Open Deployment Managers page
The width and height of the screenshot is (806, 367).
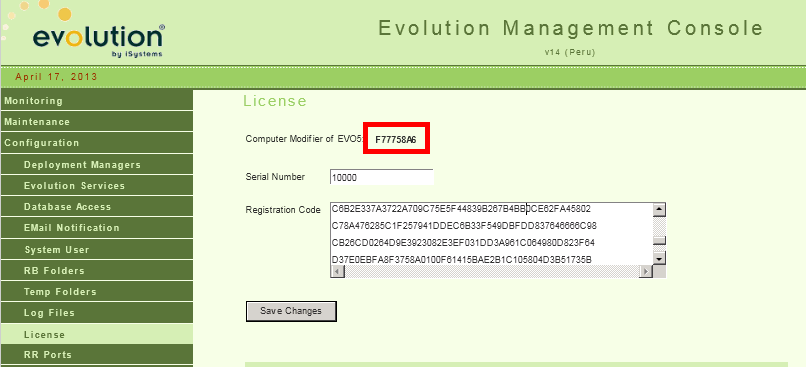coord(97,164)
